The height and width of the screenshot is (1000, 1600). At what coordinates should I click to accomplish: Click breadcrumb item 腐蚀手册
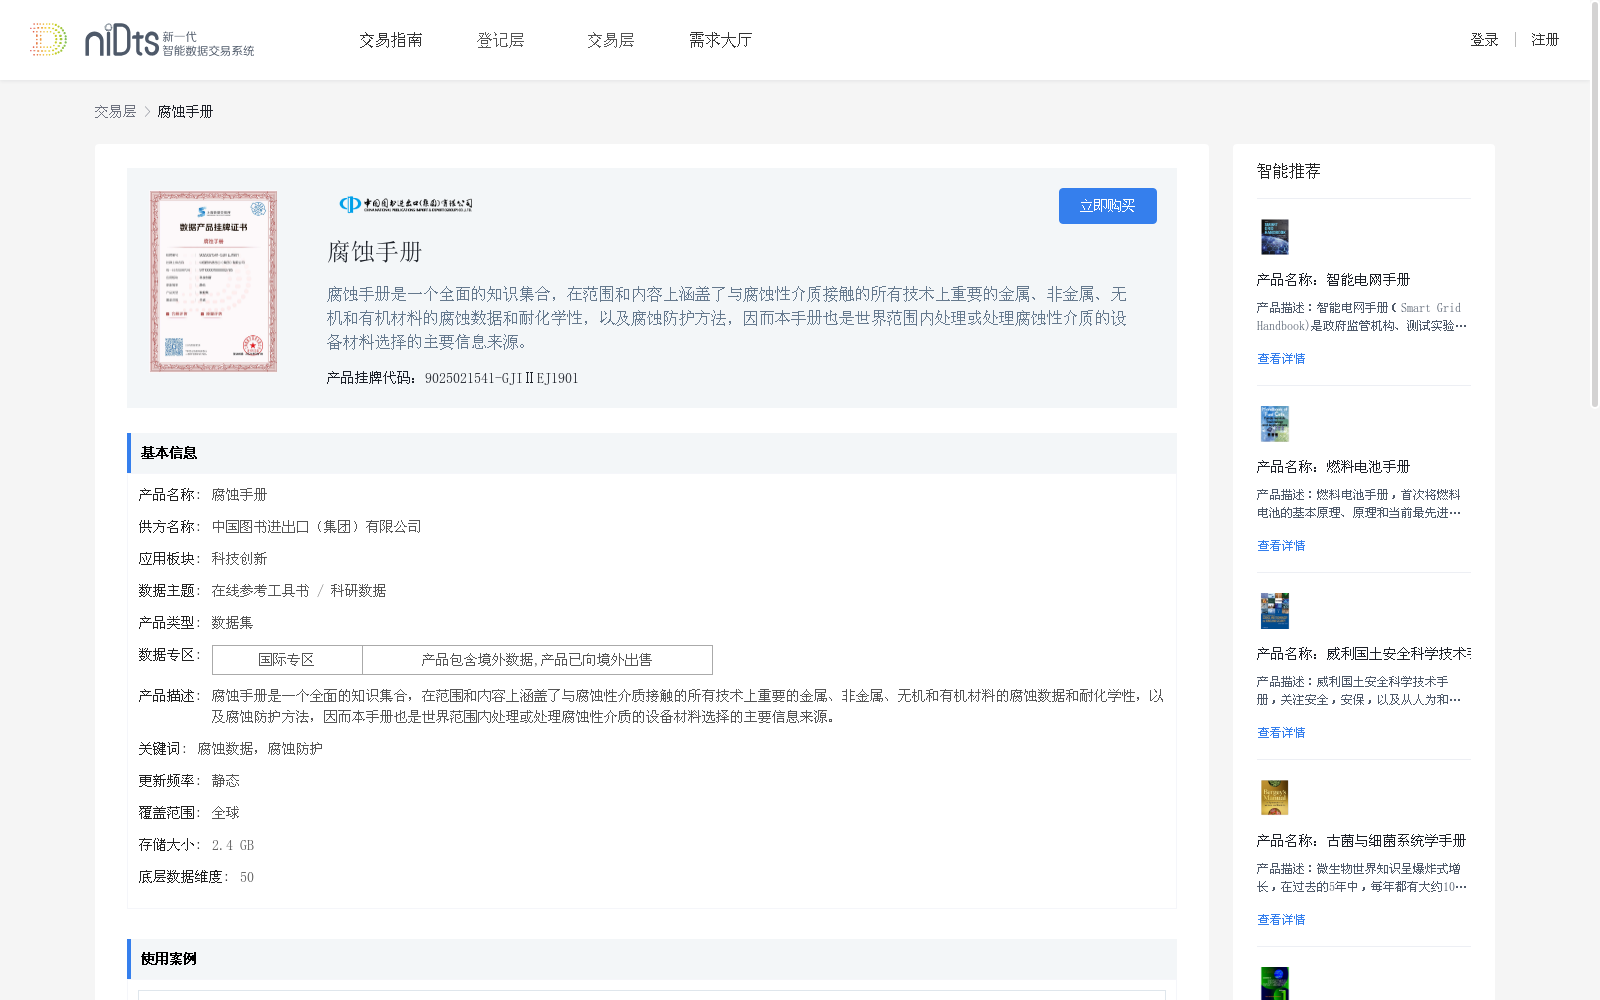pos(185,112)
